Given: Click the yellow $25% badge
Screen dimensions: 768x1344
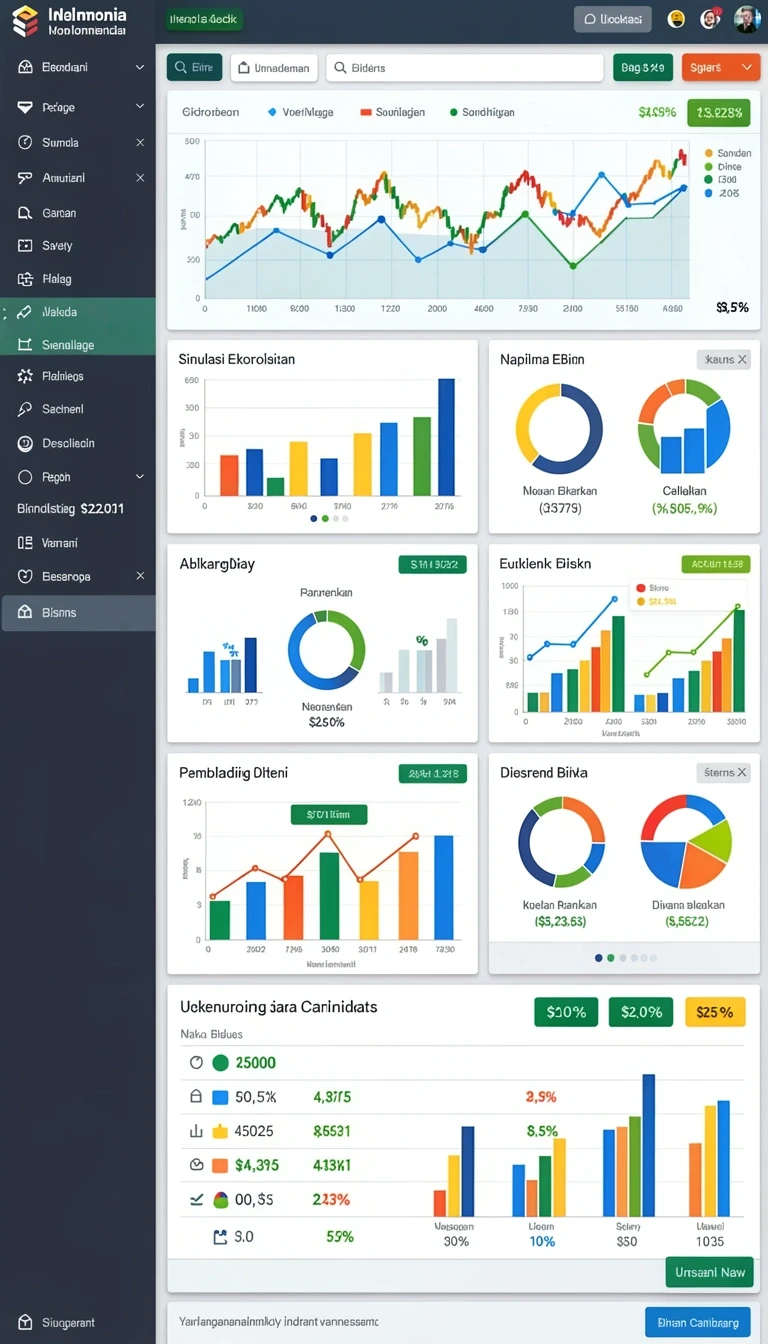Looking at the screenshot, I should pos(715,1011).
